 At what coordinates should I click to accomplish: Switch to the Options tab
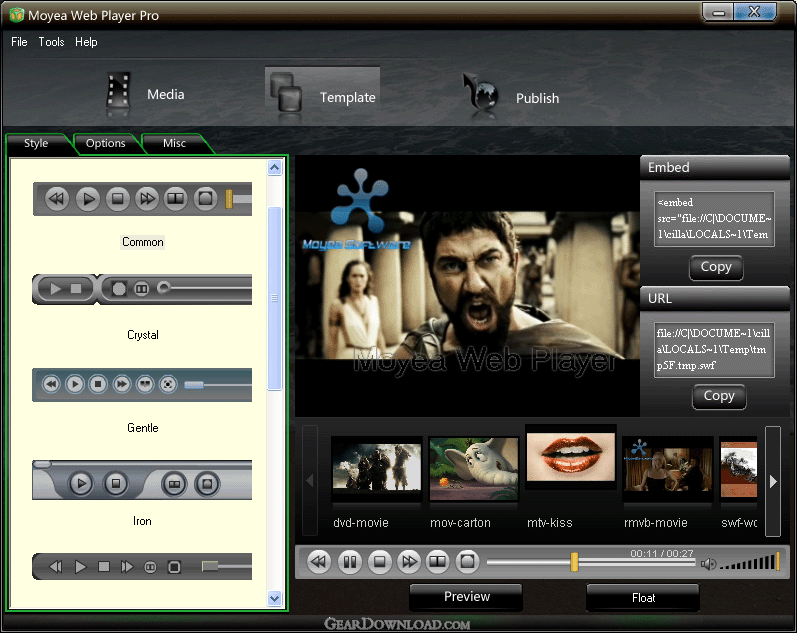point(106,144)
